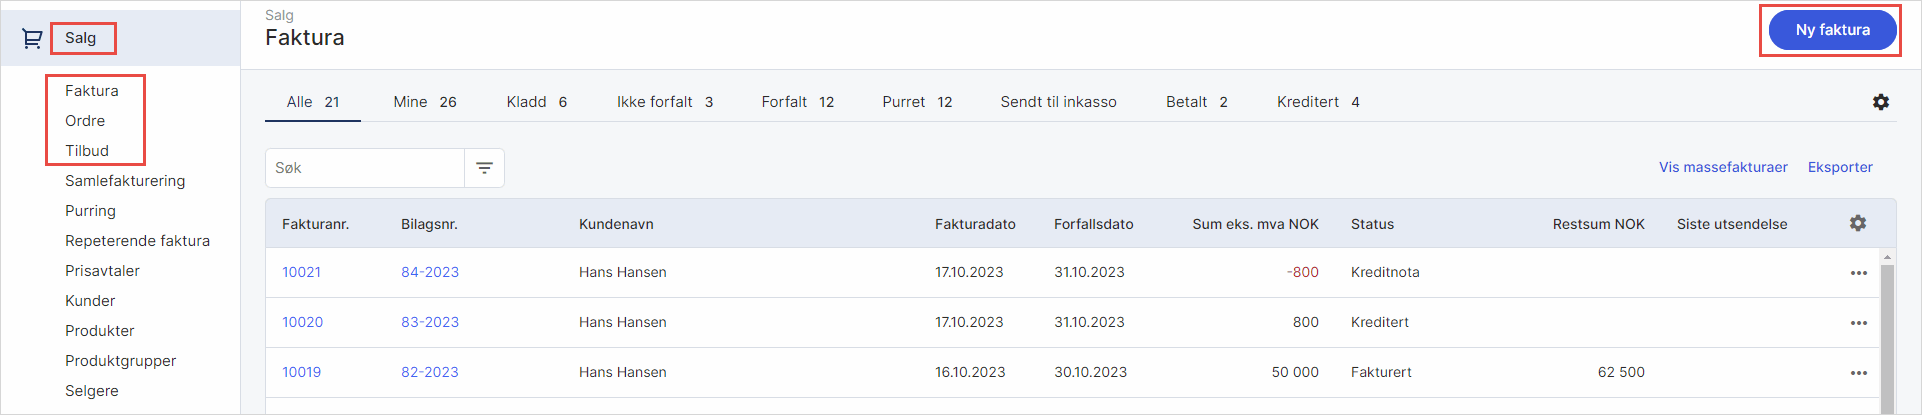This screenshot has height=415, width=1922.
Task: Open more actions for invoice 10020
Action: point(1858,323)
